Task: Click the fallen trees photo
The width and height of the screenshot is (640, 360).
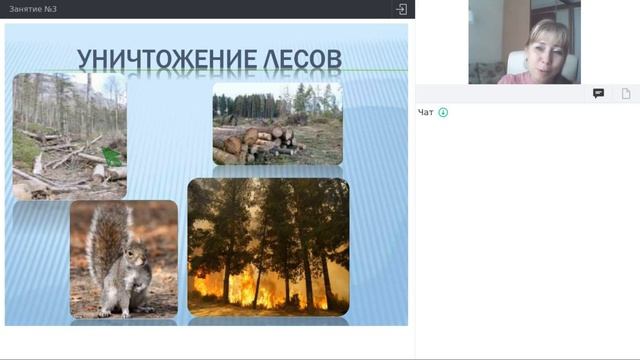Action: (x=70, y=136)
